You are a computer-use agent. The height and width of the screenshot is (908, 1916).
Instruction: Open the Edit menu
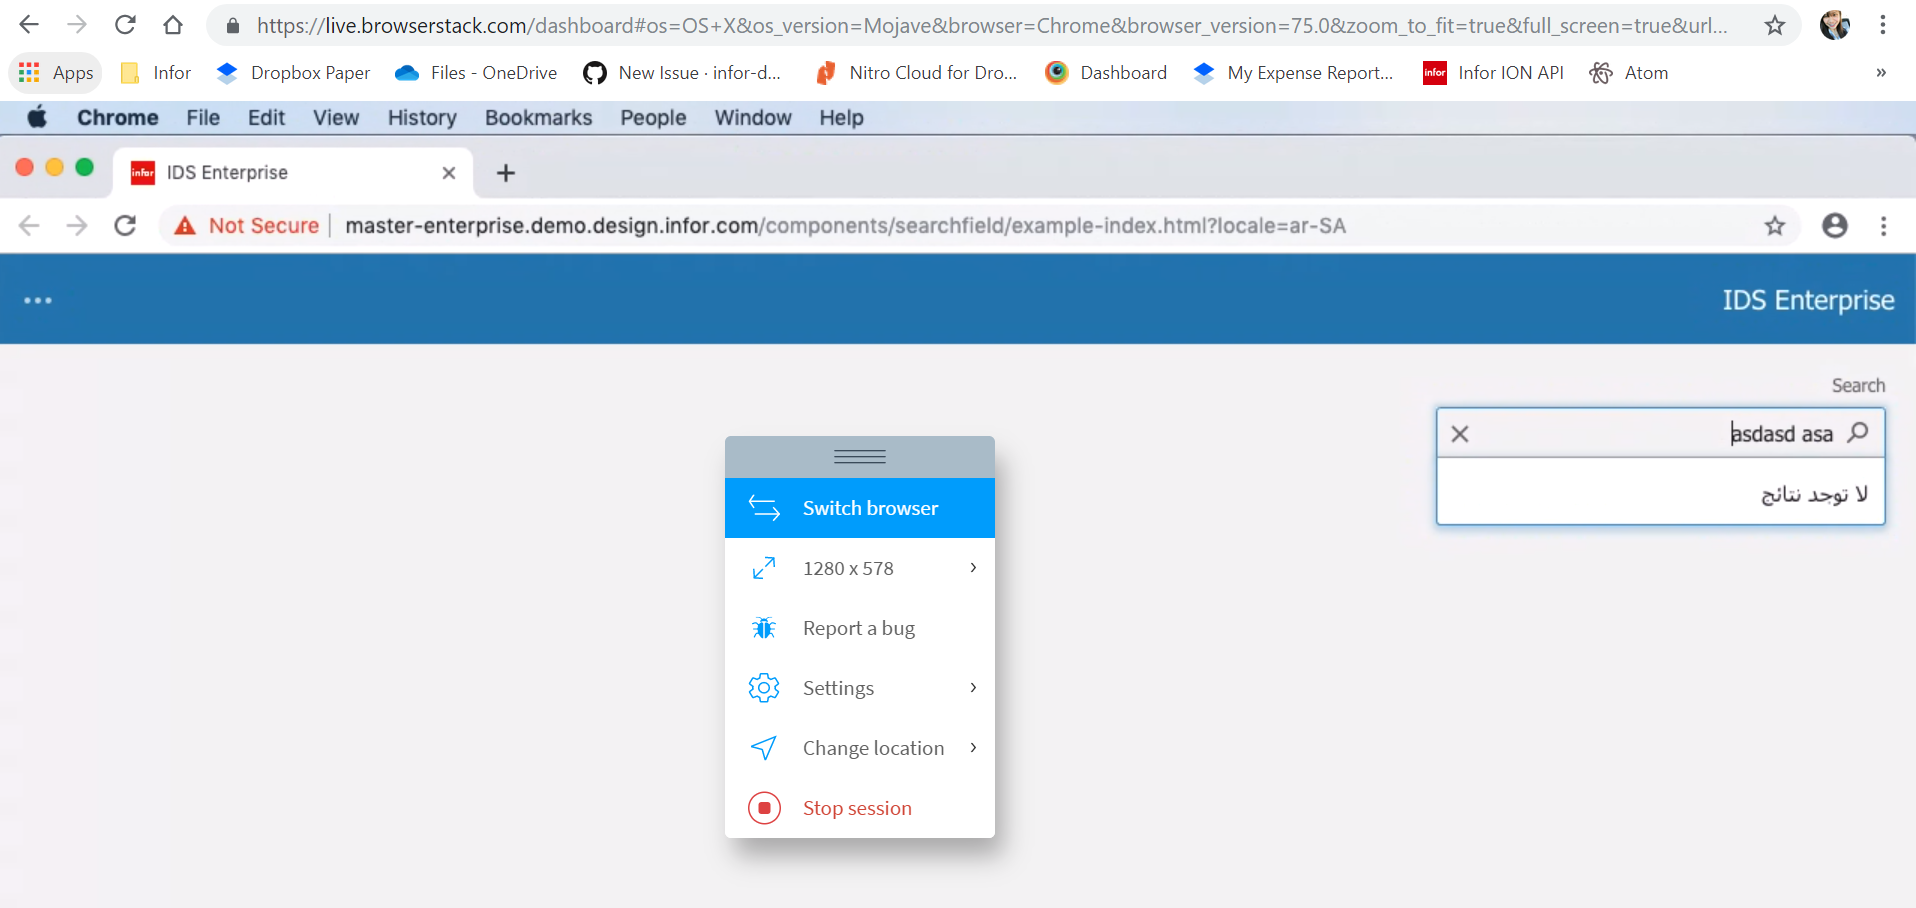pos(266,118)
